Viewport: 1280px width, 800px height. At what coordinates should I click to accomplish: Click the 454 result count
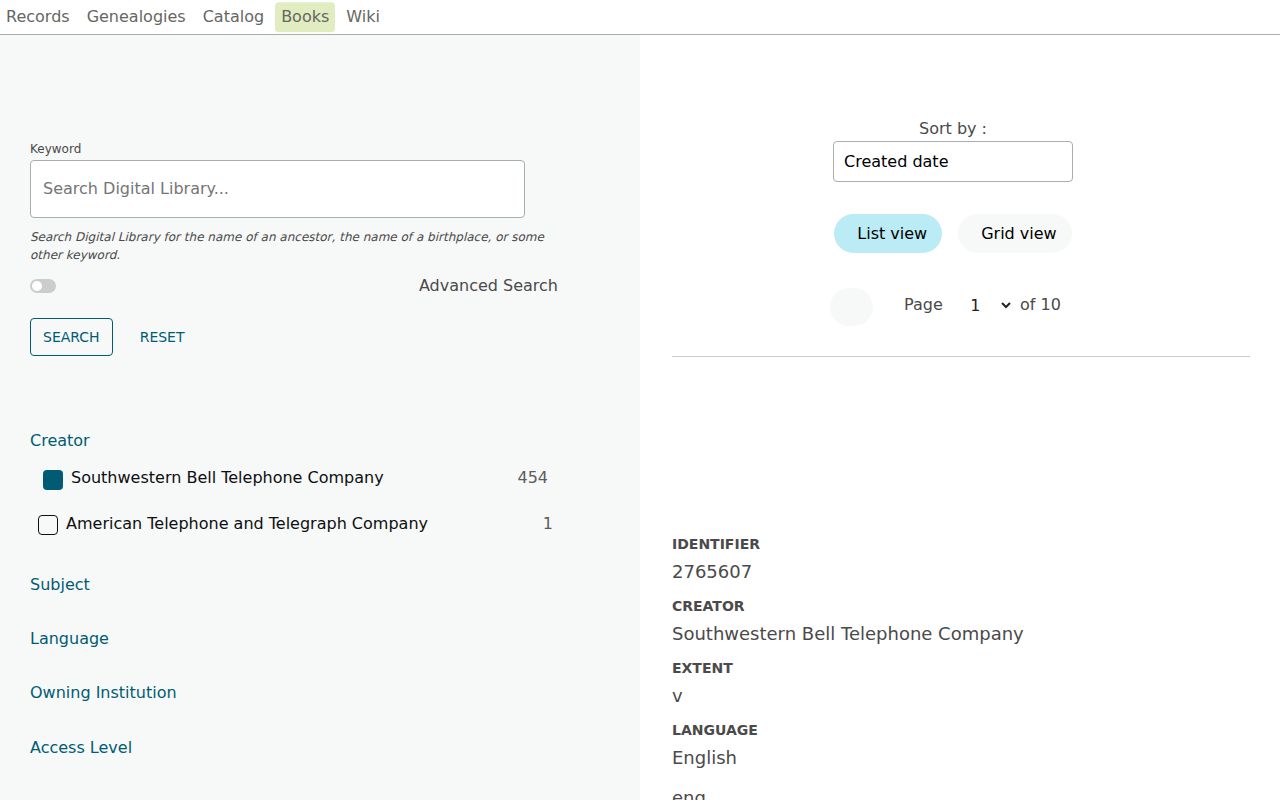click(x=532, y=478)
